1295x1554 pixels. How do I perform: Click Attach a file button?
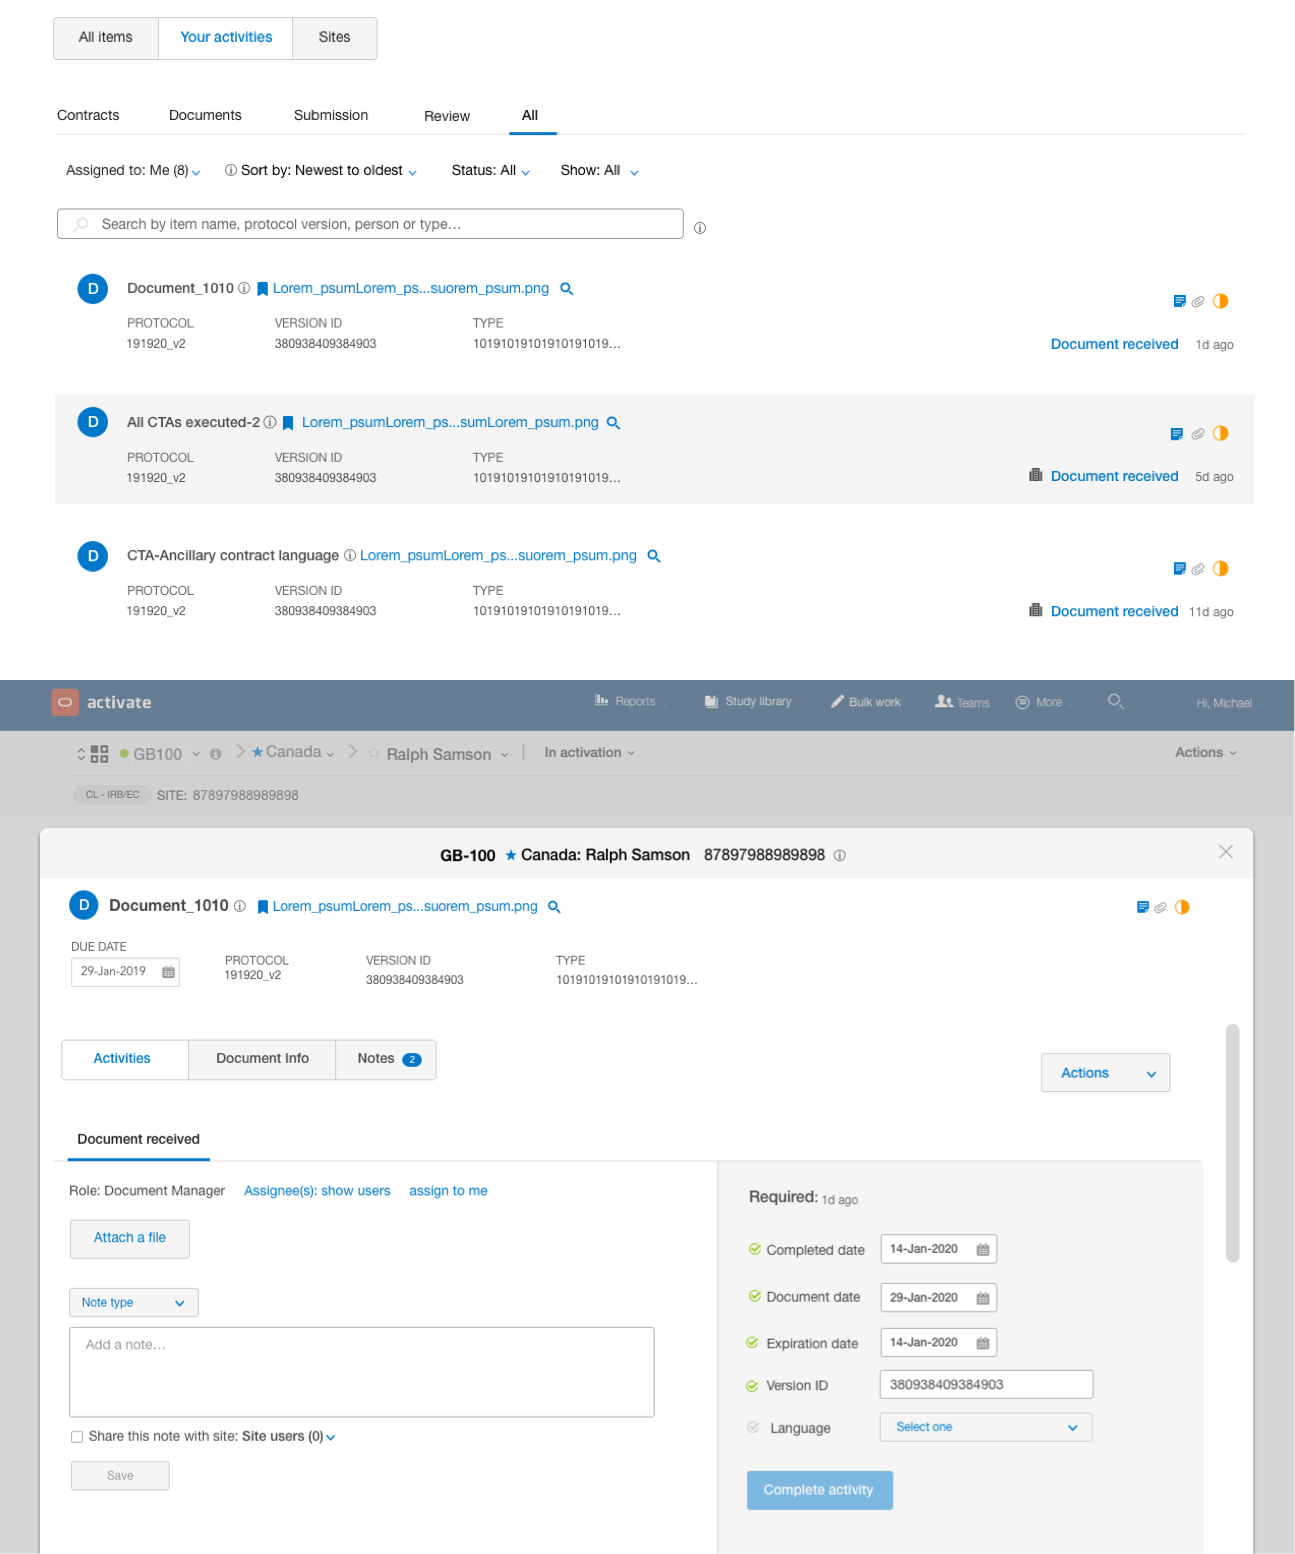pos(130,1238)
